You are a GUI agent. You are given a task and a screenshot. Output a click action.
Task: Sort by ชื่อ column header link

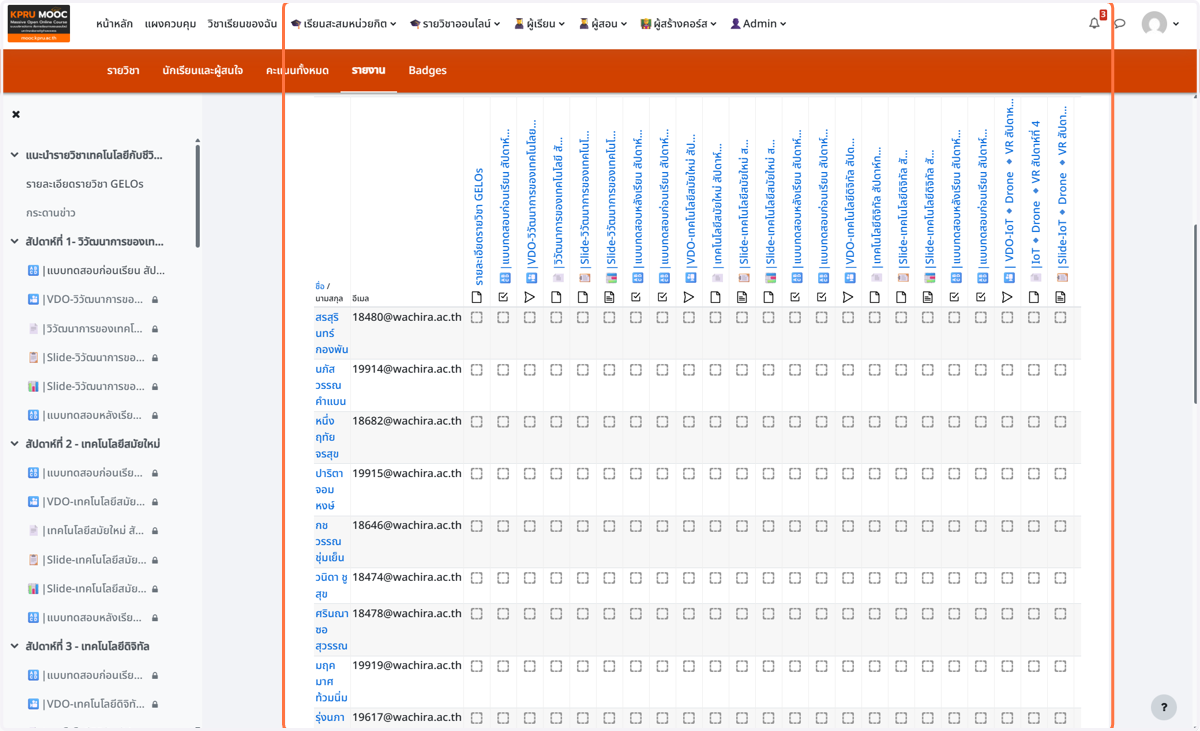[319, 286]
